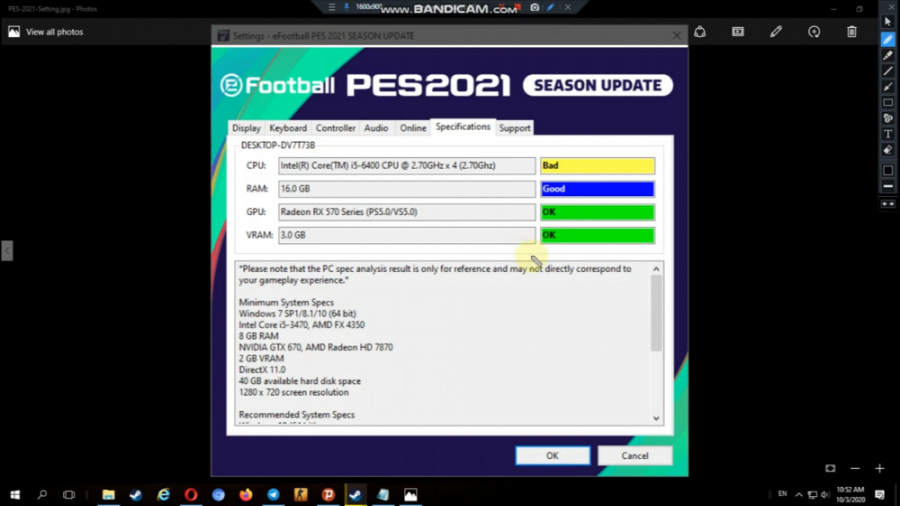Click the specs text scrollbar thumb
This screenshot has width=900, height=506.
pyautogui.click(x=656, y=313)
